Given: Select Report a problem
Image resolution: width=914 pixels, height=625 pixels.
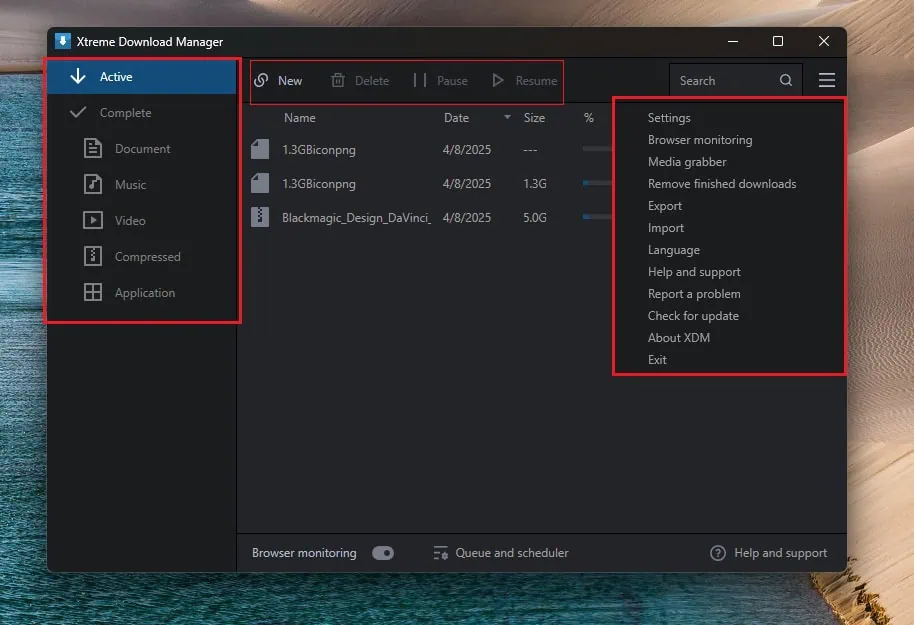Looking at the screenshot, I should click(x=694, y=294).
